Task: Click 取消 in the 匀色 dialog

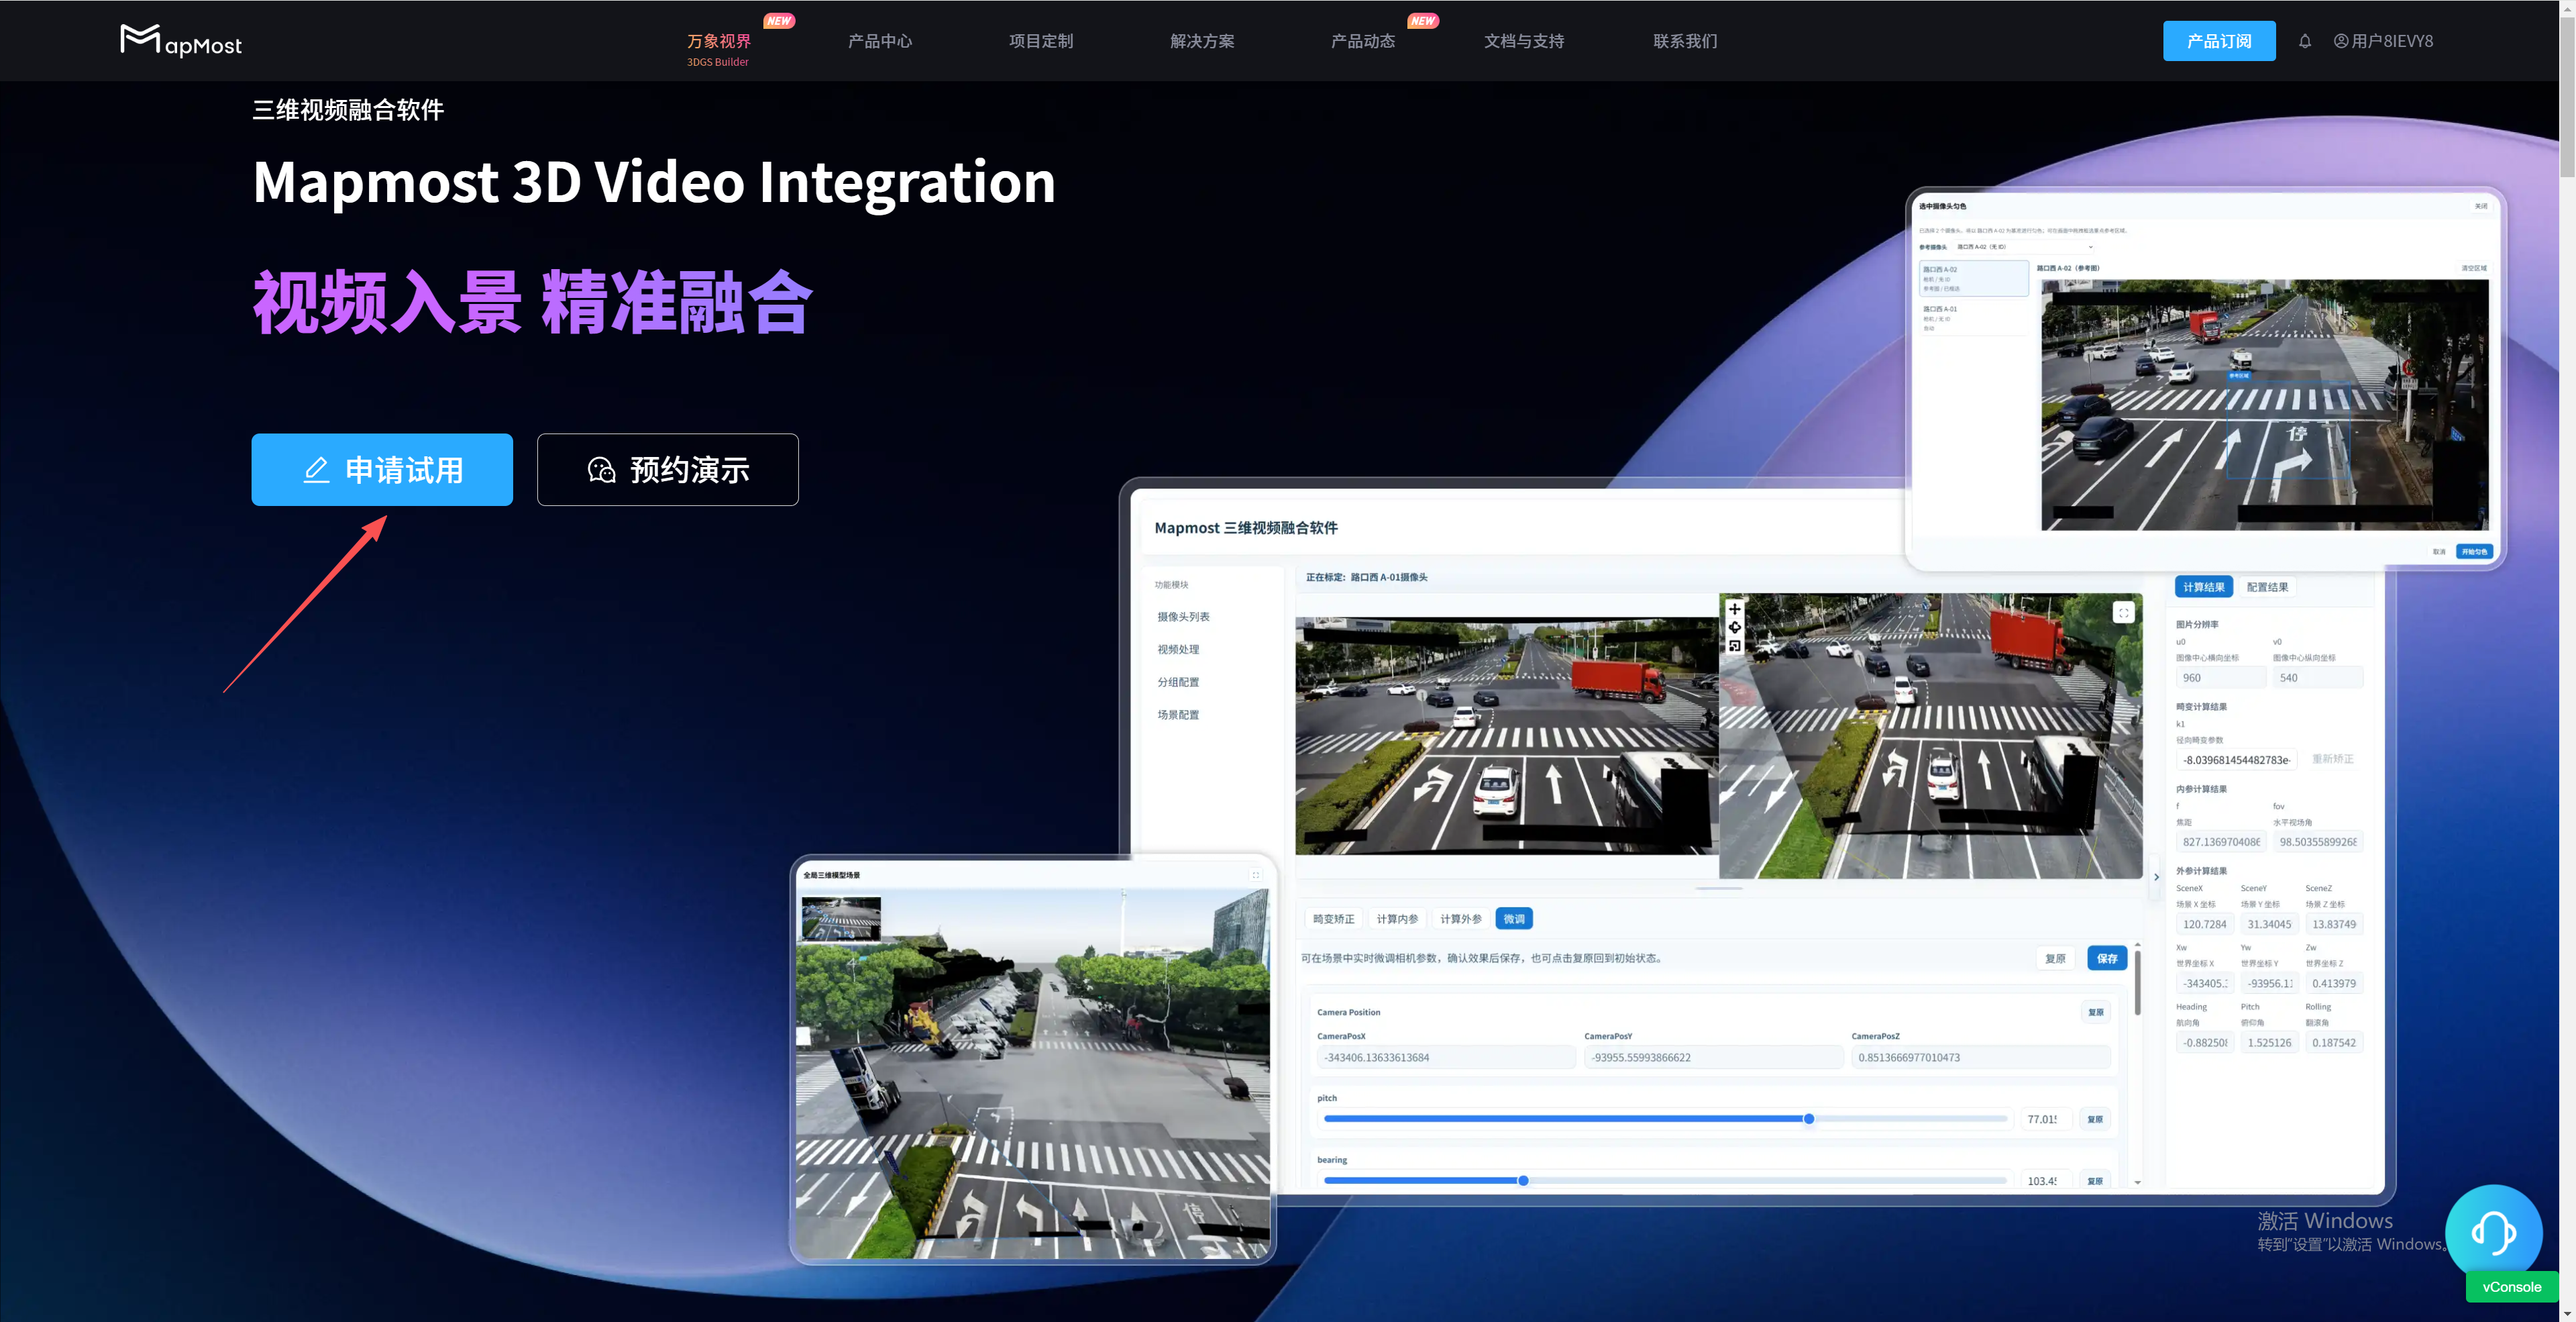Action: 2439,551
